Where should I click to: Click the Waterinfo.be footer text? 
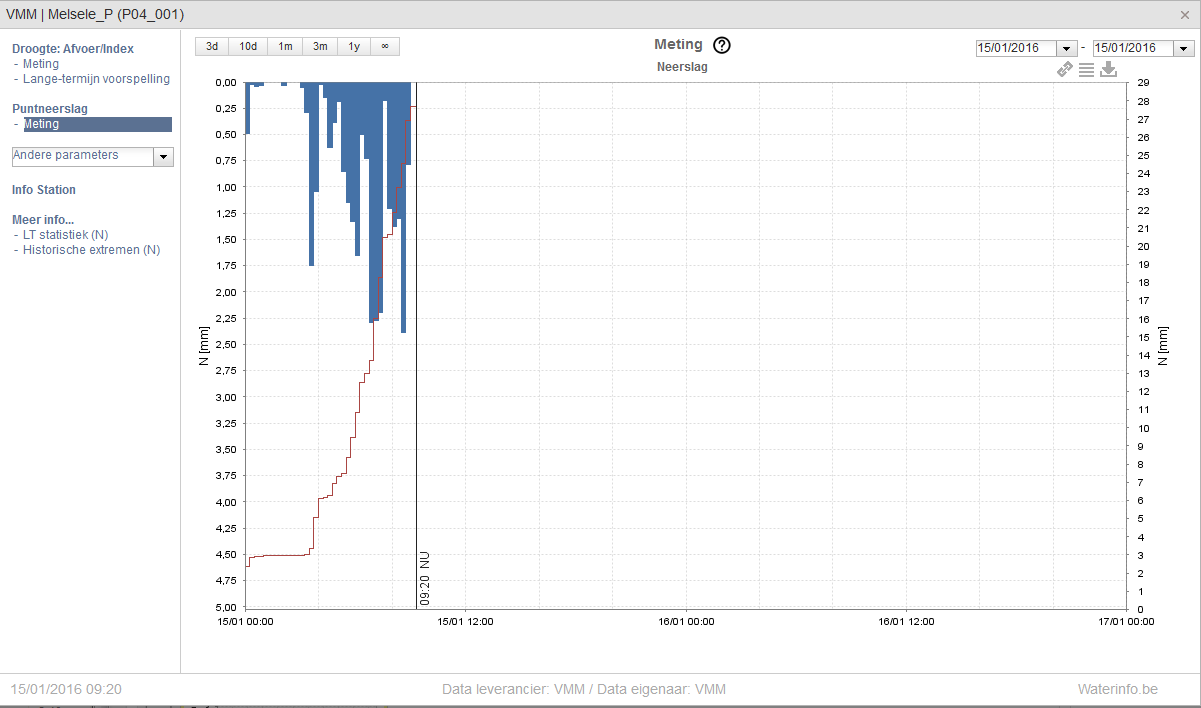pos(1118,689)
